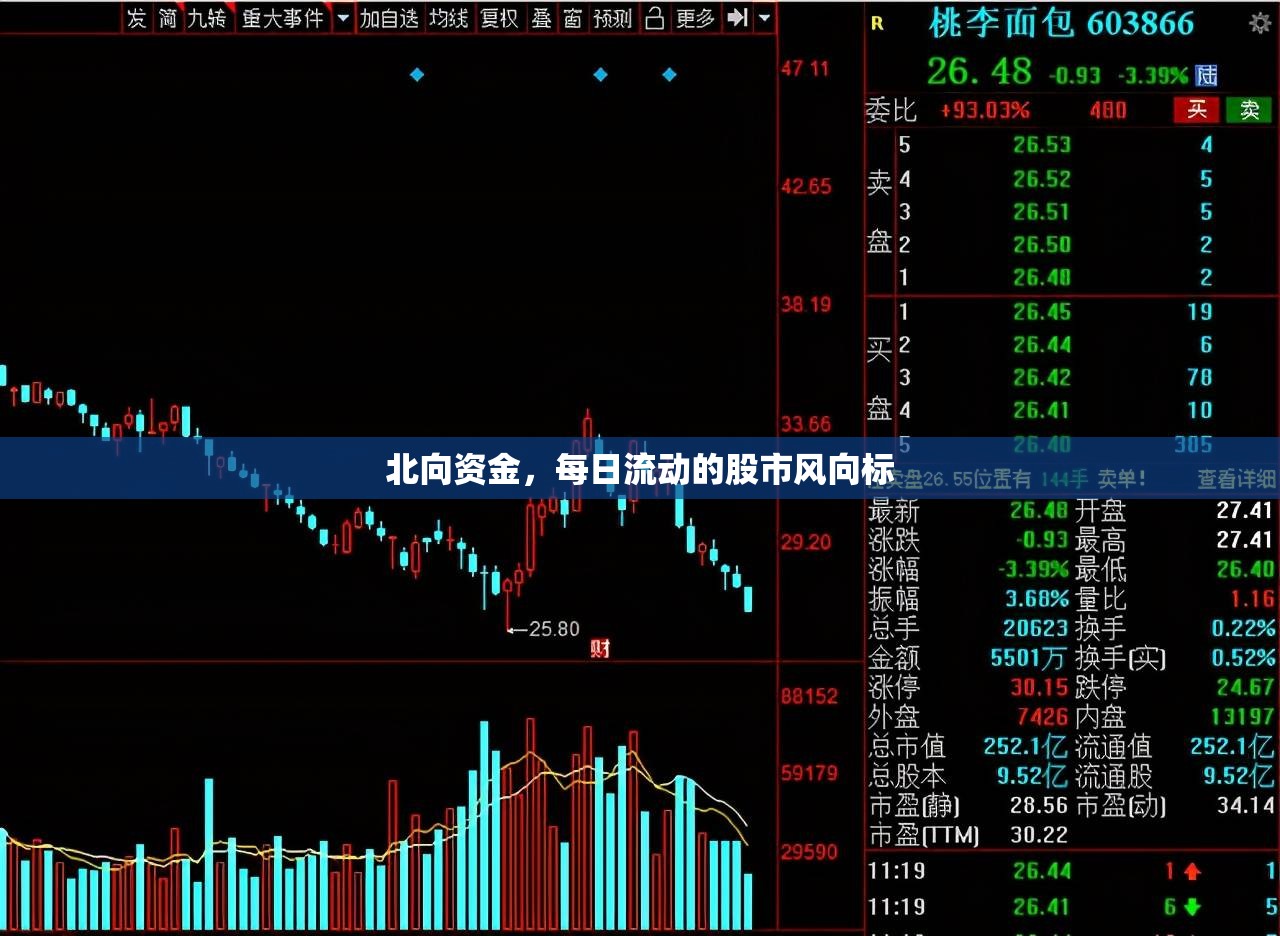Click the 最低 26.40 low value

tap(1244, 570)
